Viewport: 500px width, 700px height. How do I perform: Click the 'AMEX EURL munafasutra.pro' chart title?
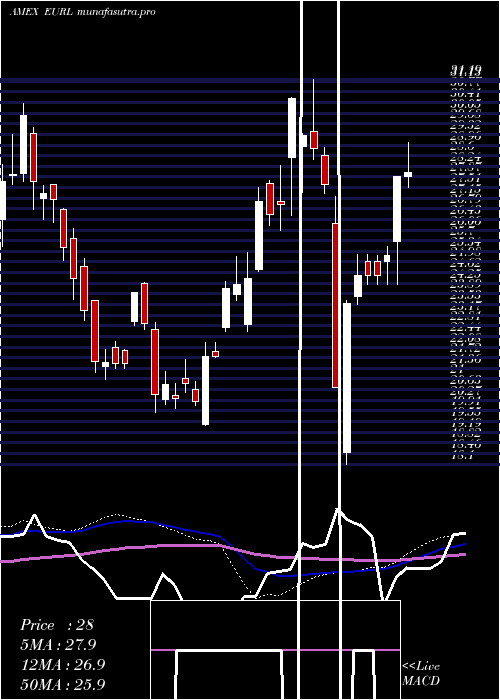[83, 12]
